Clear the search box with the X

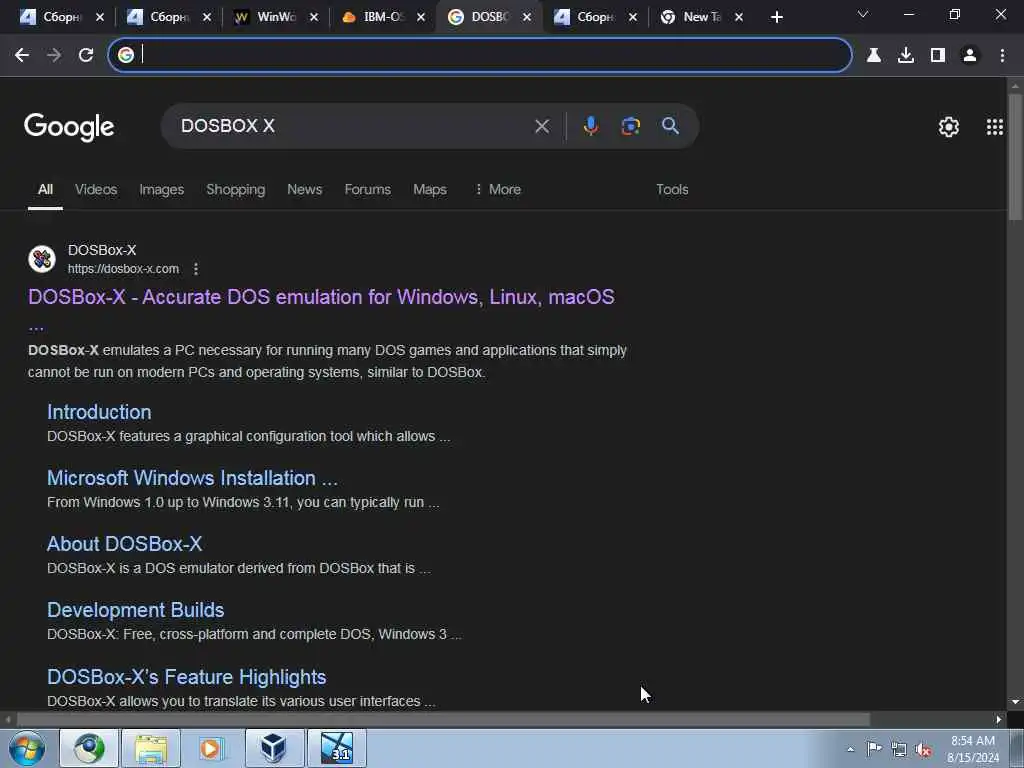[x=542, y=126]
